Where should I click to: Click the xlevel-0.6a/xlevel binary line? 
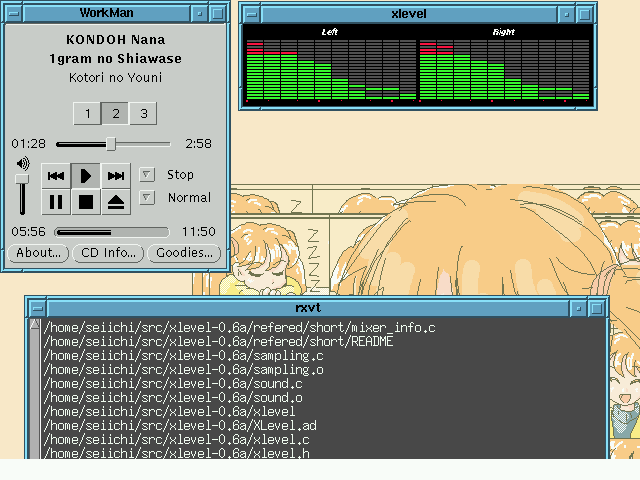(x=169, y=411)
